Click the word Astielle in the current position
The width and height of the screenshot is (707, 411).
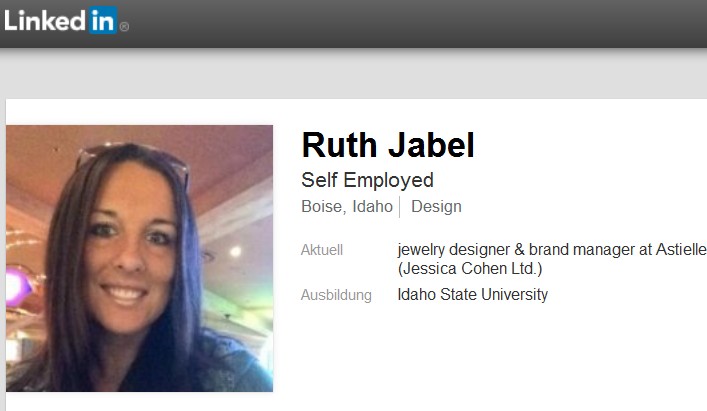coord(681,249)
